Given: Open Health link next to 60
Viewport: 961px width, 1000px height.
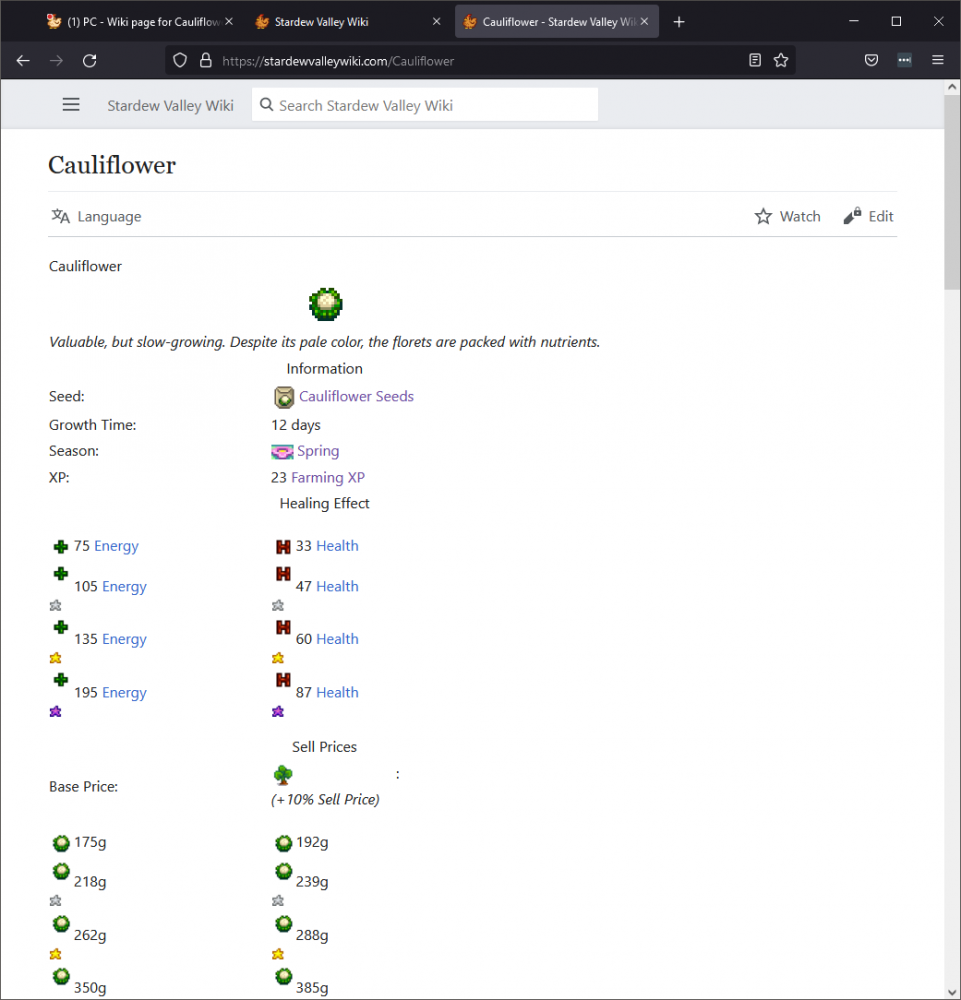Looking at the screenshot, I should point(337,640).
